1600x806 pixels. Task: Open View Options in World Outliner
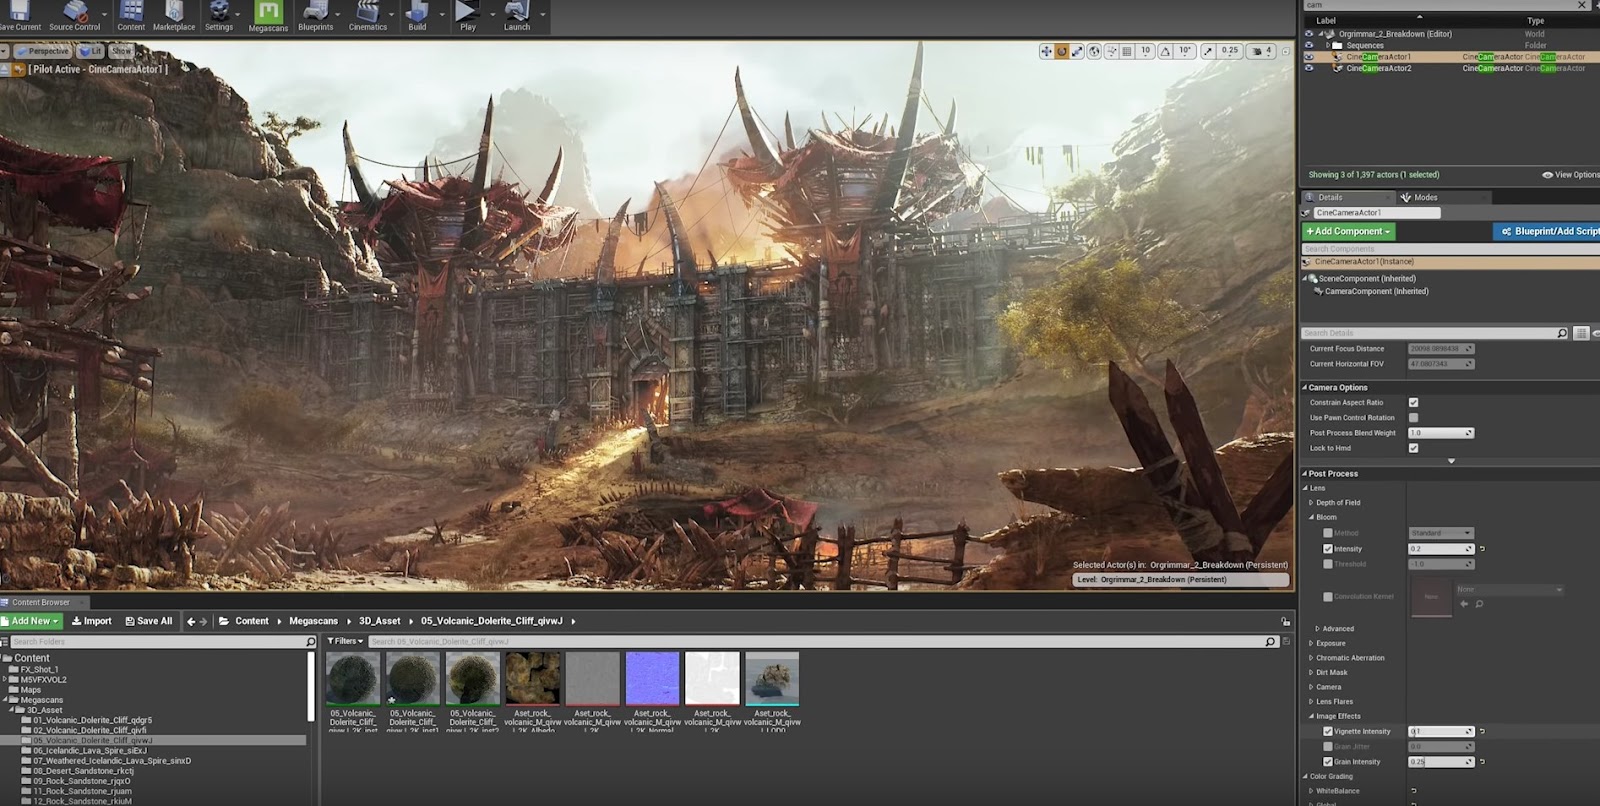coord(1571,175)
